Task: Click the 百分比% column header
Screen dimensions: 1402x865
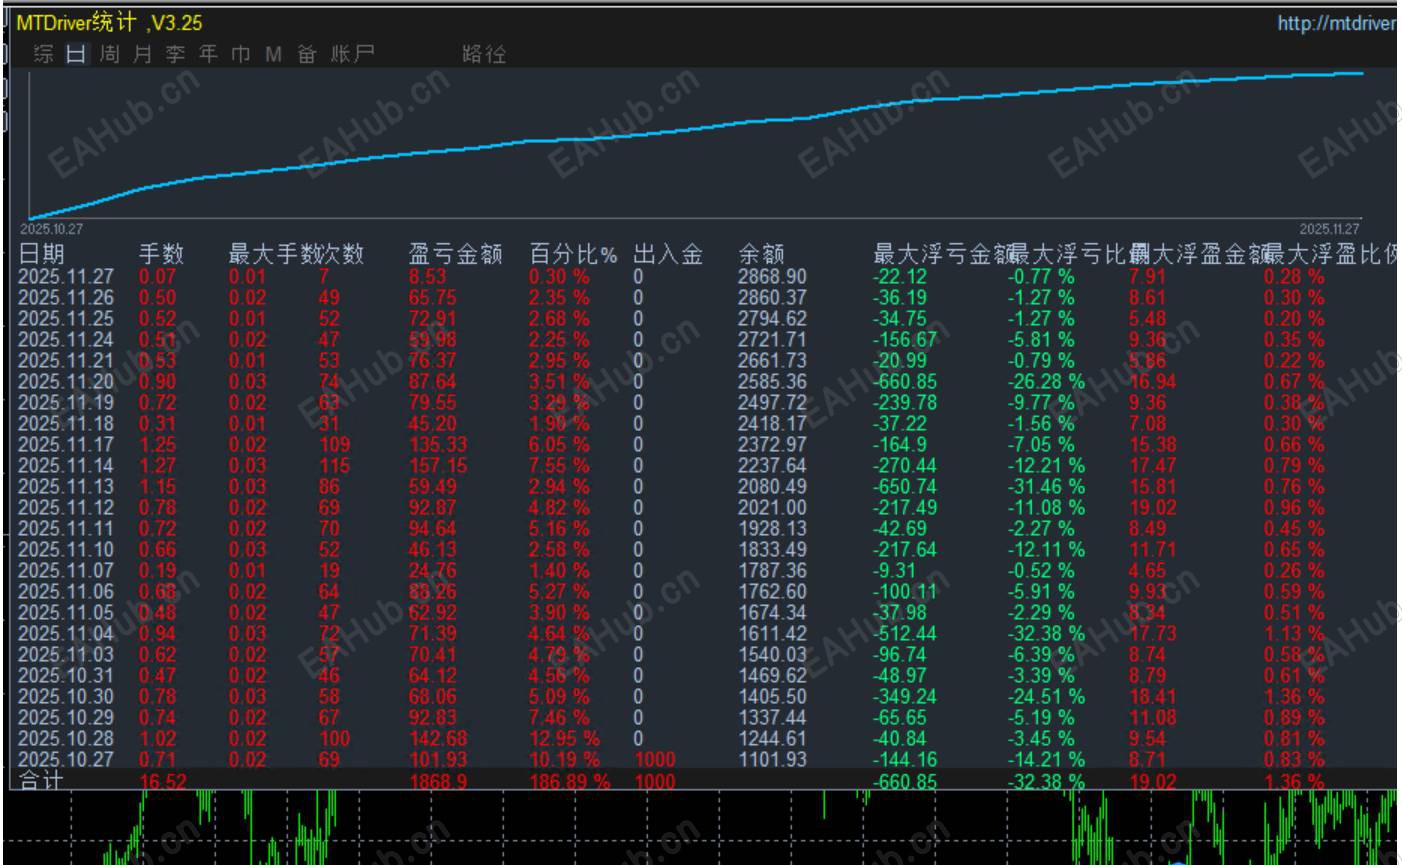Action: [x=573, y=254]
